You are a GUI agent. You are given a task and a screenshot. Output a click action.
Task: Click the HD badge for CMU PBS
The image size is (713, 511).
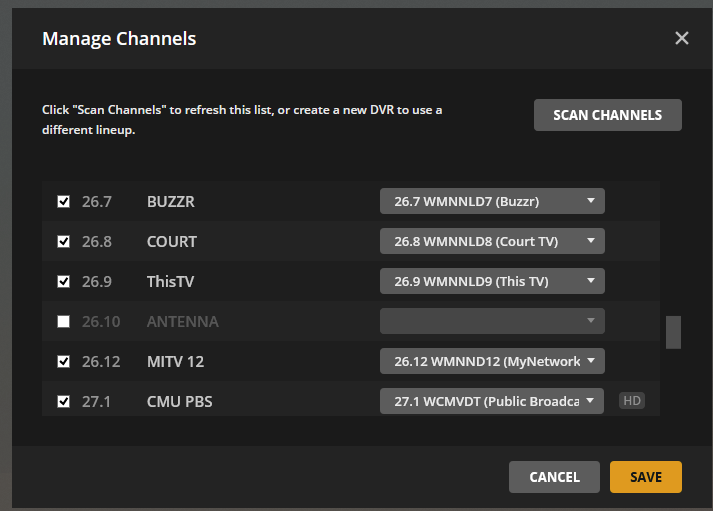(x=631, y=401)
